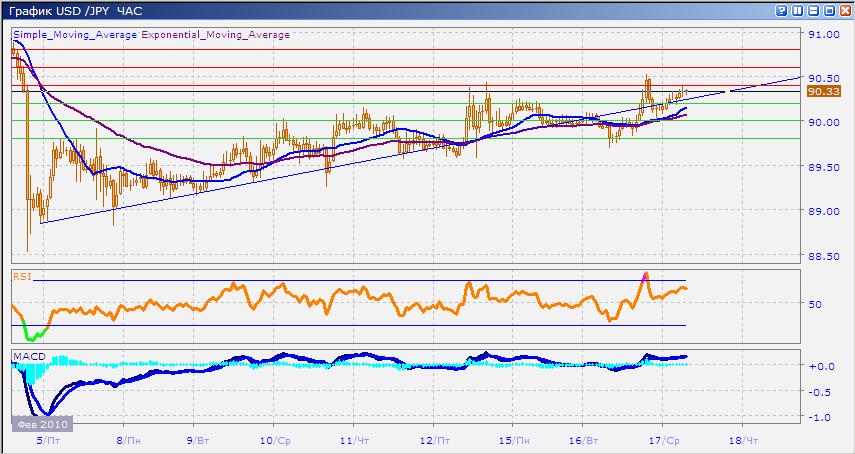855x454 pixels.
Task: Open help with the question mark icon
Action: pos(782,10)
